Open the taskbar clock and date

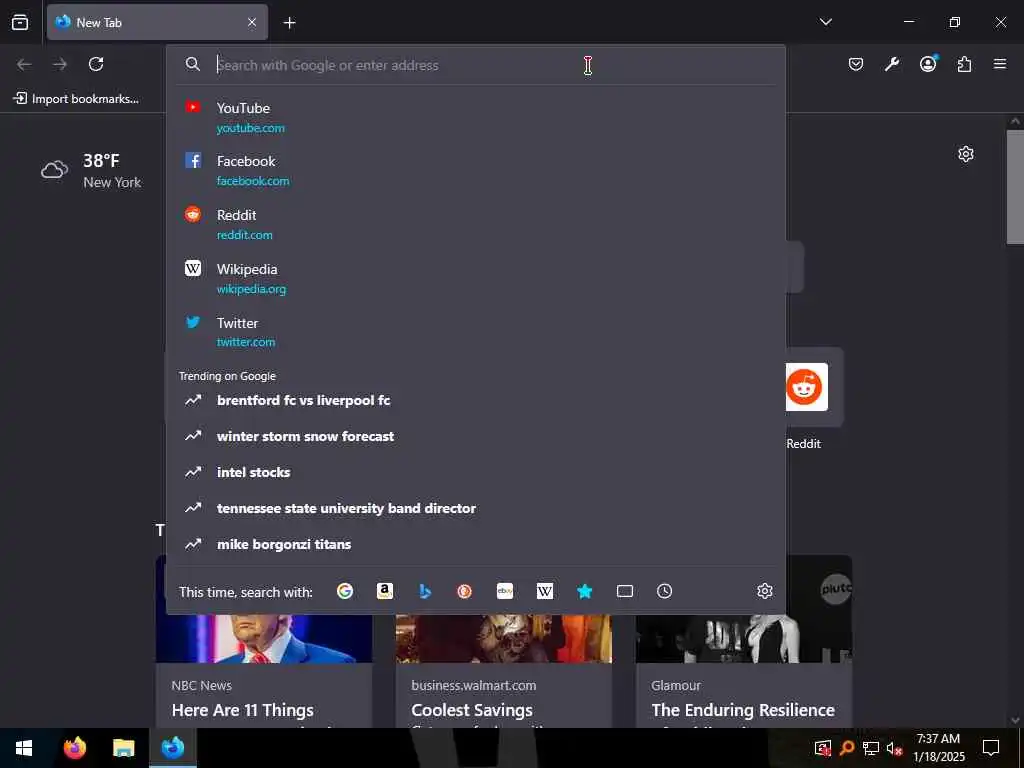coord(938,748)
